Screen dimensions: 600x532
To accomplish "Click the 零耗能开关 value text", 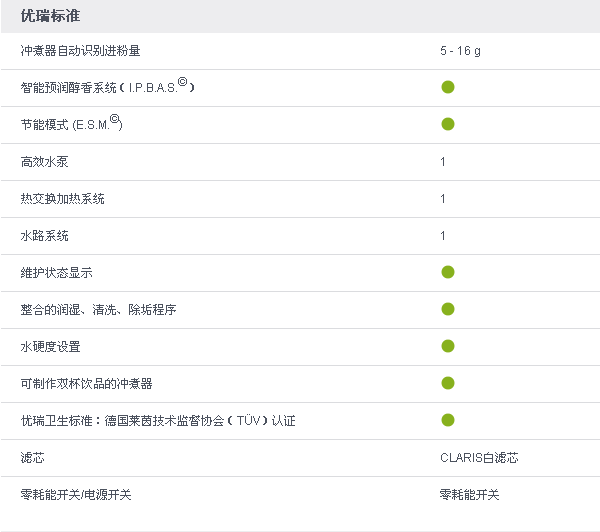I will [470, 494].
